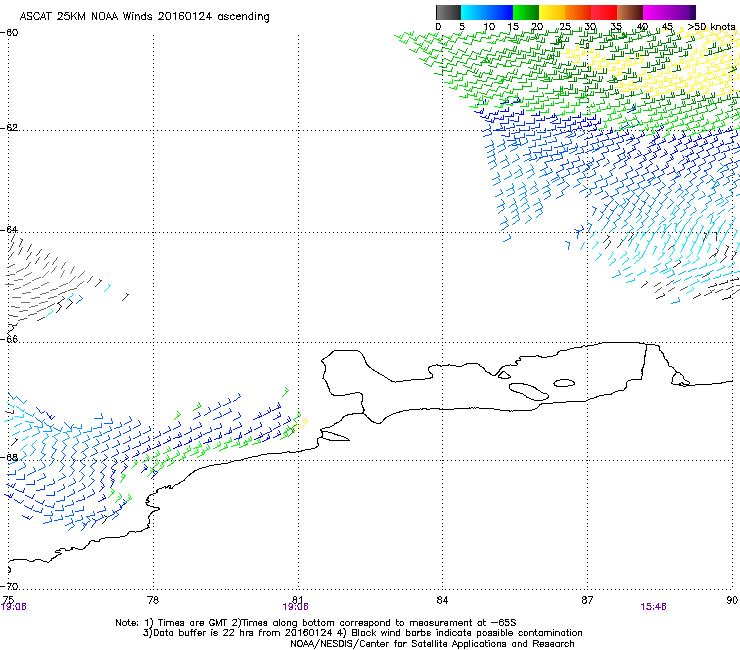740x650 pixels.
Task: Click the orange 25-30 knots legend segment
Action: pos(578,12)
